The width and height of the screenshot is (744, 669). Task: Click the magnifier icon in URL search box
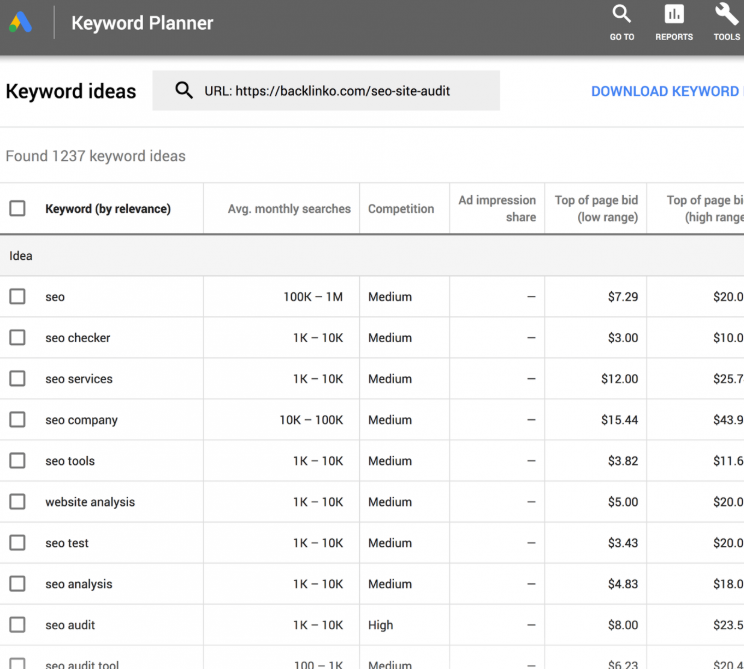[184, 90]
